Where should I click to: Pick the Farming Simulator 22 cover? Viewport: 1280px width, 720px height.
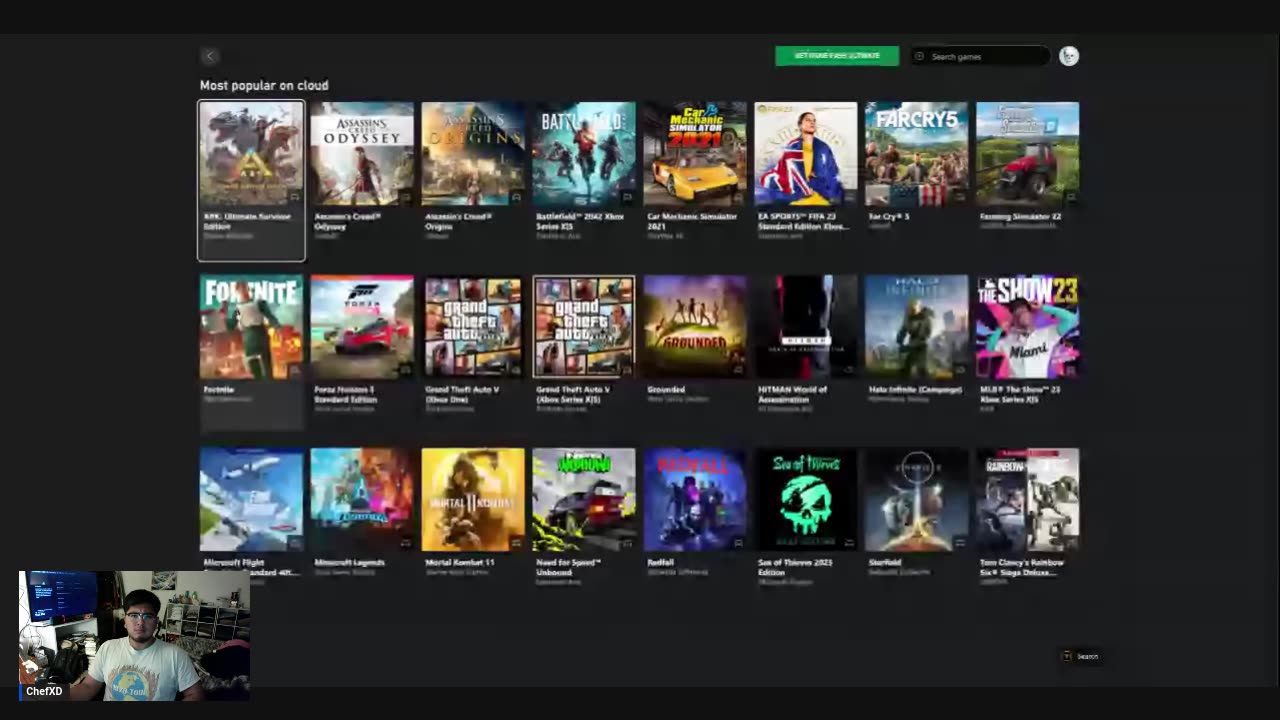coord(1028,153)
